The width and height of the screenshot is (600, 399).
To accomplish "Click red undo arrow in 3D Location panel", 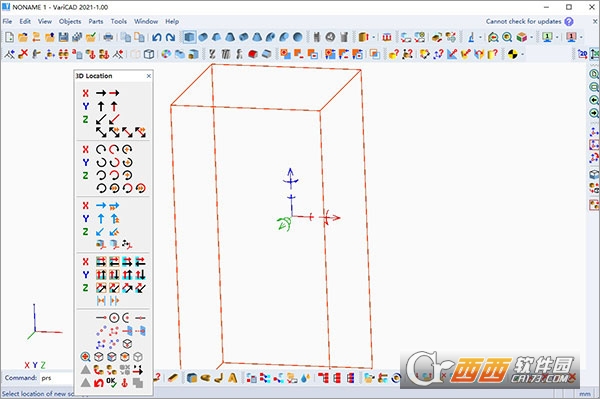I will (x=99, y=382).
